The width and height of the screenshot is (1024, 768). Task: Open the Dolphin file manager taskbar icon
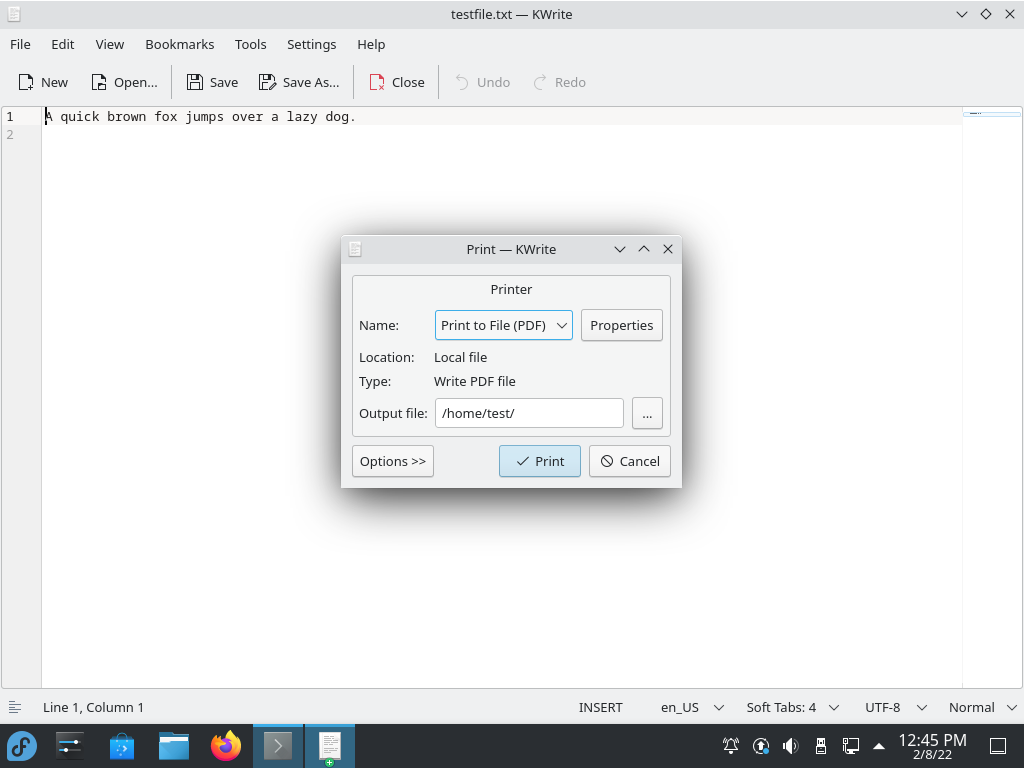174,746
